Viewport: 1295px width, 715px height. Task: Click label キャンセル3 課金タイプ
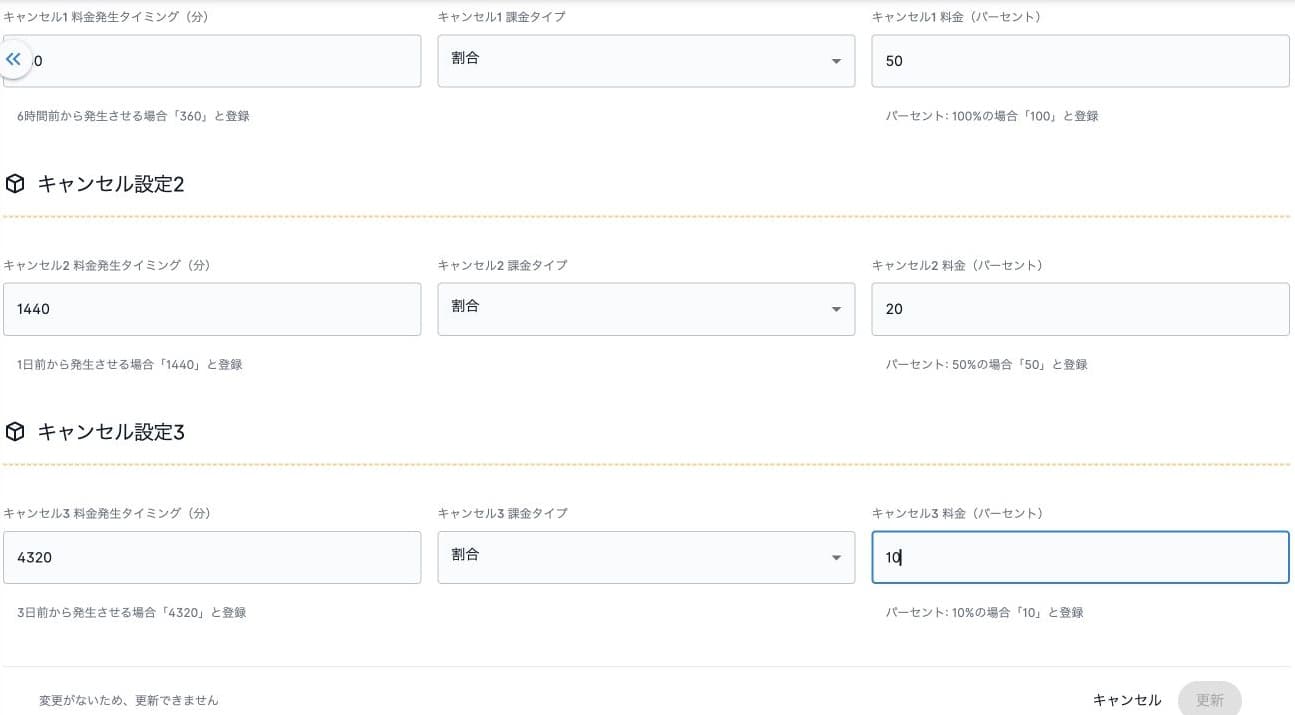[x=503, y=513]
